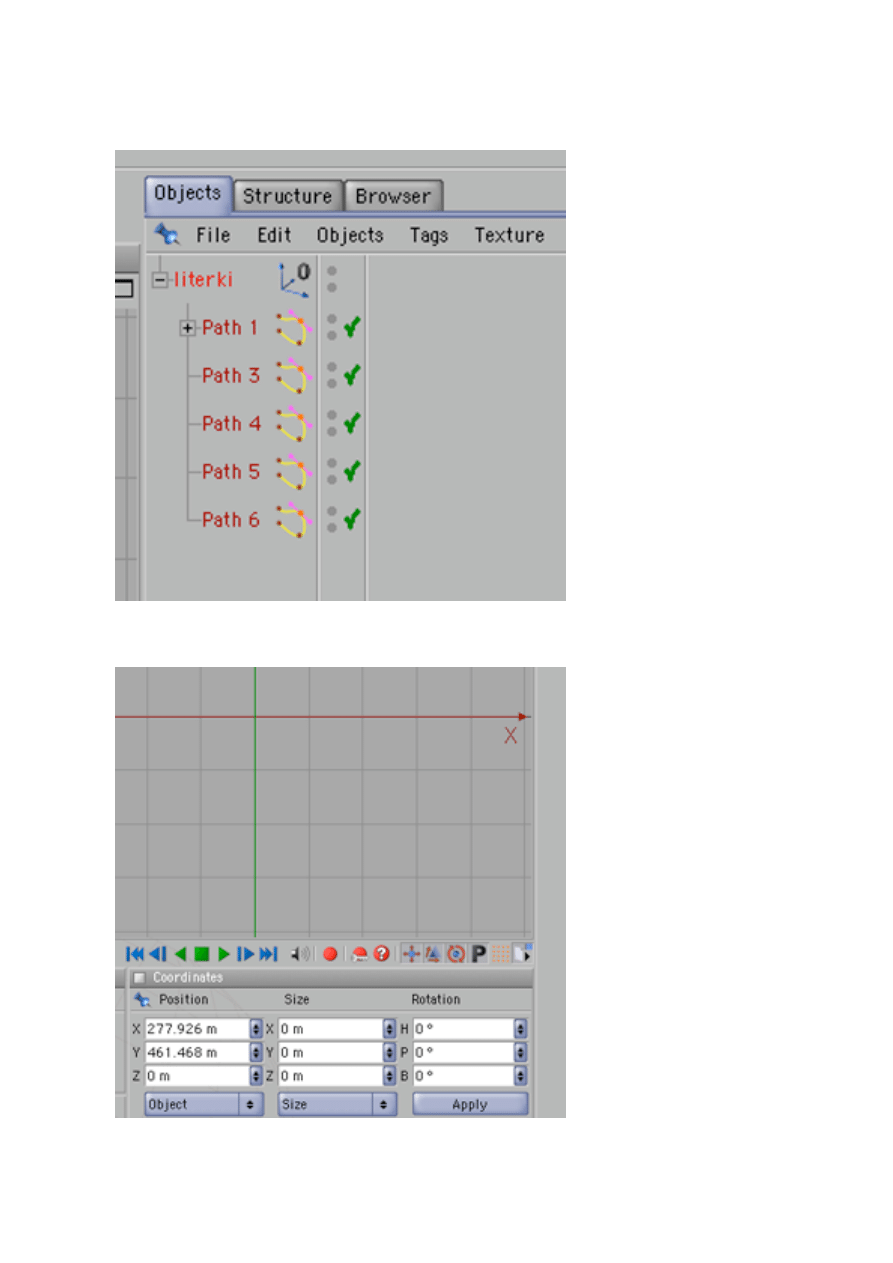This screenshot has width=893, height=1263.
Task: Click the pin icon in Objects menu bar
Action: pyautogui.click(x=166, y=235)
